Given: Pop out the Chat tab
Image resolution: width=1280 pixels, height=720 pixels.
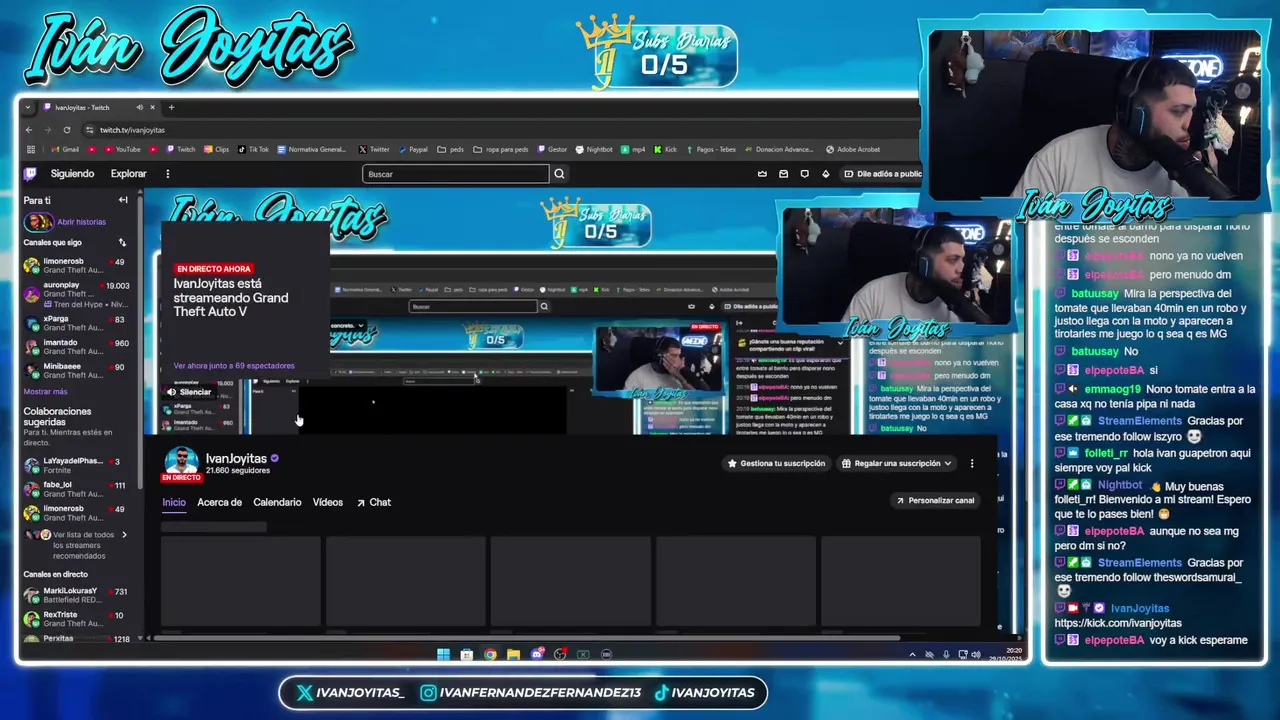Looking at the screenshot, I should tap(374, 502).
